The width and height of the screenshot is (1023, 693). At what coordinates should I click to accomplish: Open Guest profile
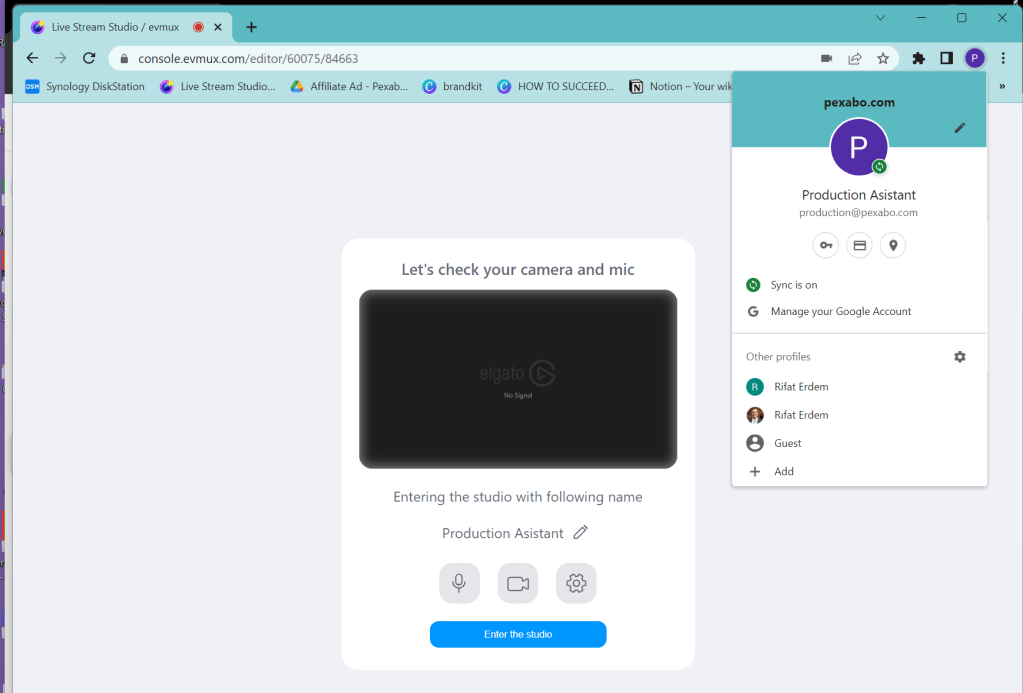tap(859, 443)
